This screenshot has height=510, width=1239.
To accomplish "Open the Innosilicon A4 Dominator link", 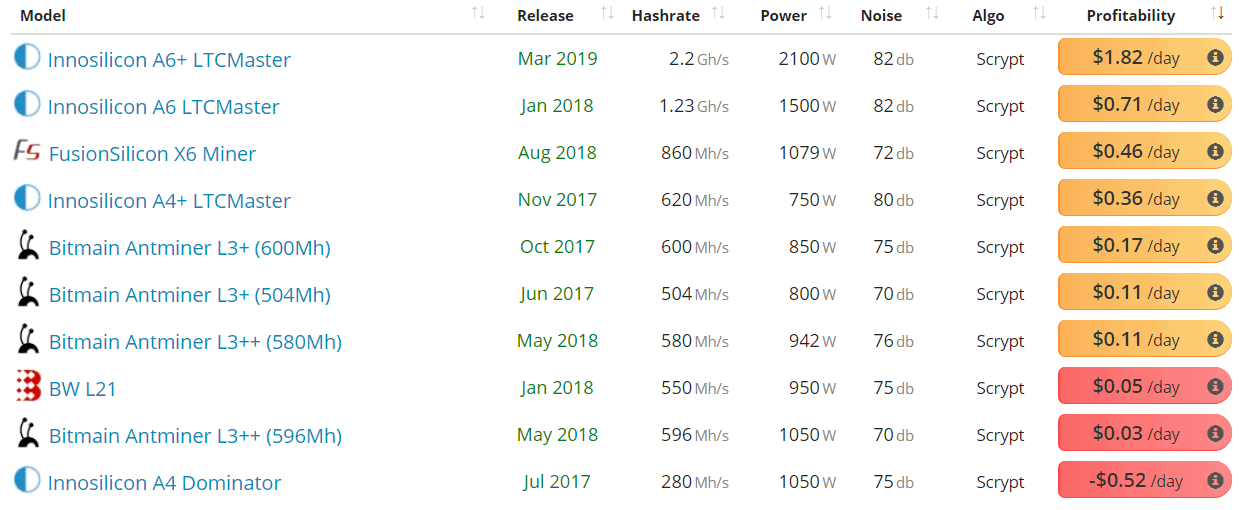I will [164, 482].
